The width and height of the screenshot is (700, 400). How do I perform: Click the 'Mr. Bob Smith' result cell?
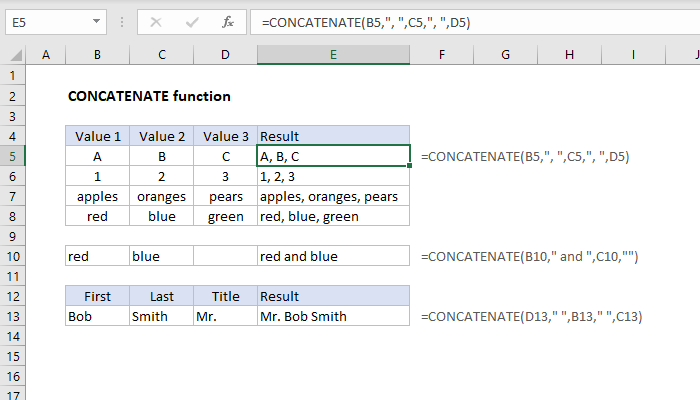pos(333,316)
